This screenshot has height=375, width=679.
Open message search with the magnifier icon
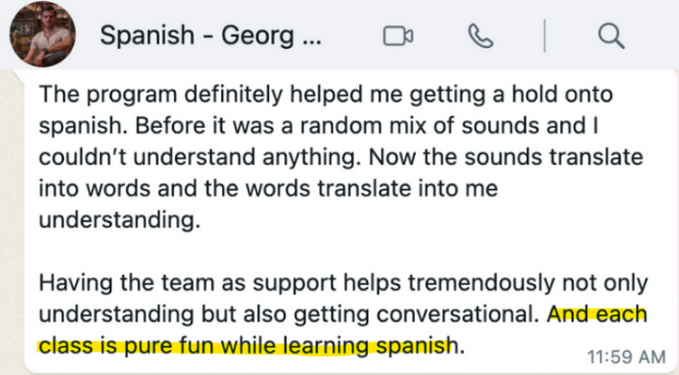(611, 36)
